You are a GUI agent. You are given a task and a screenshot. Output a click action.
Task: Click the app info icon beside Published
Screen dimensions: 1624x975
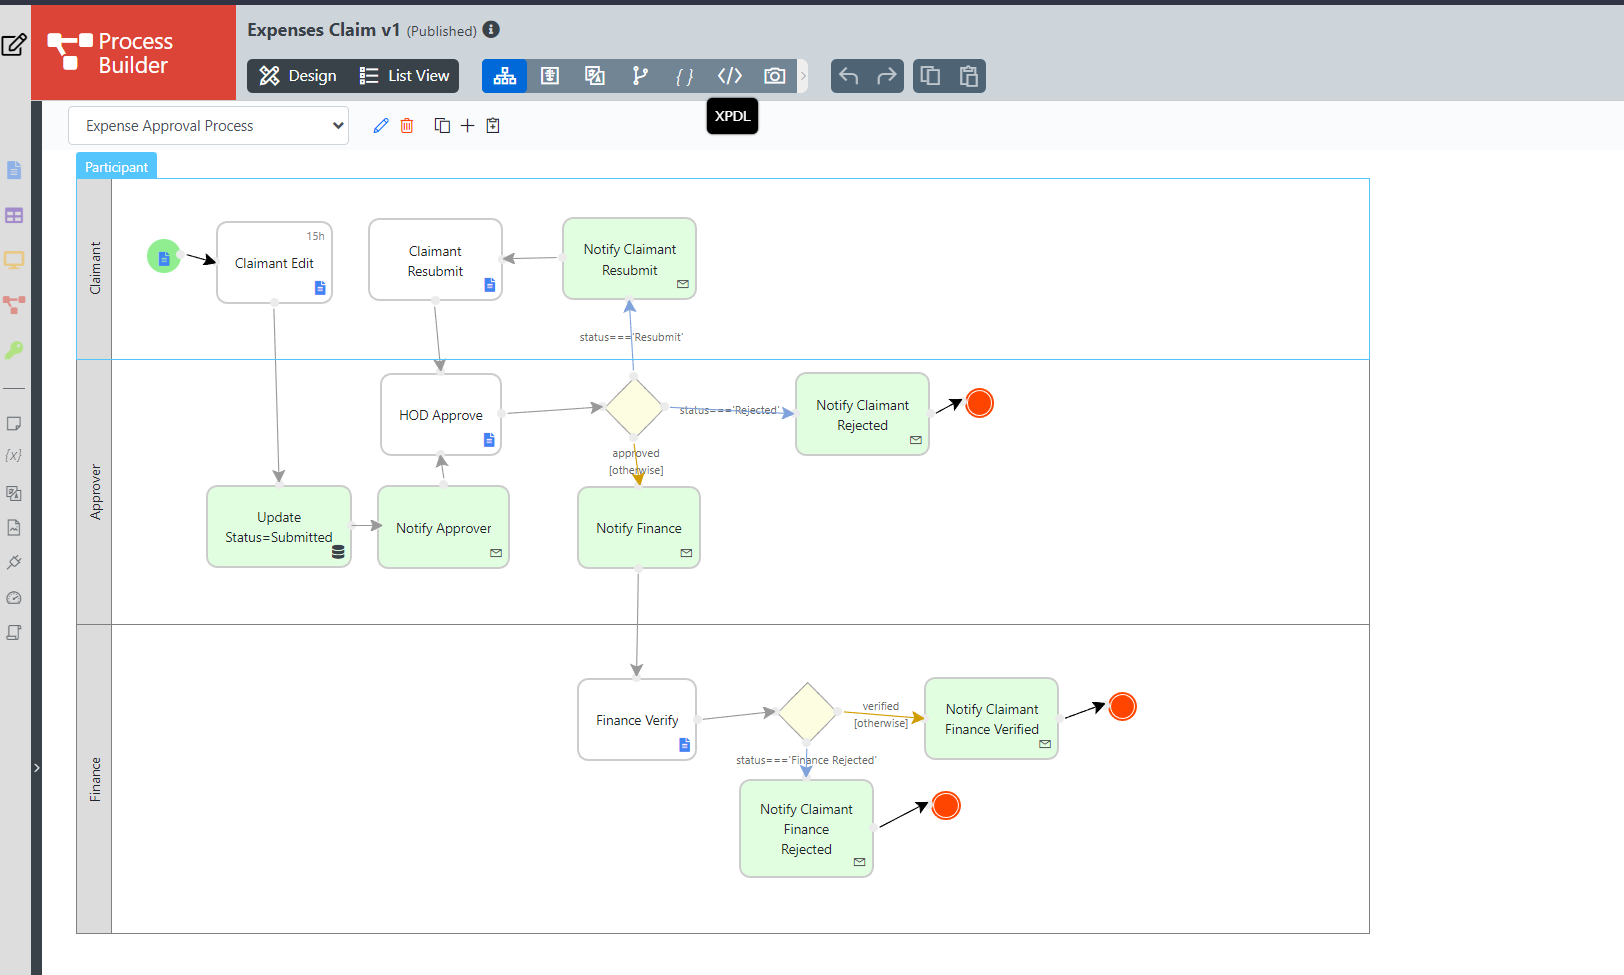(x=491, y=30)
